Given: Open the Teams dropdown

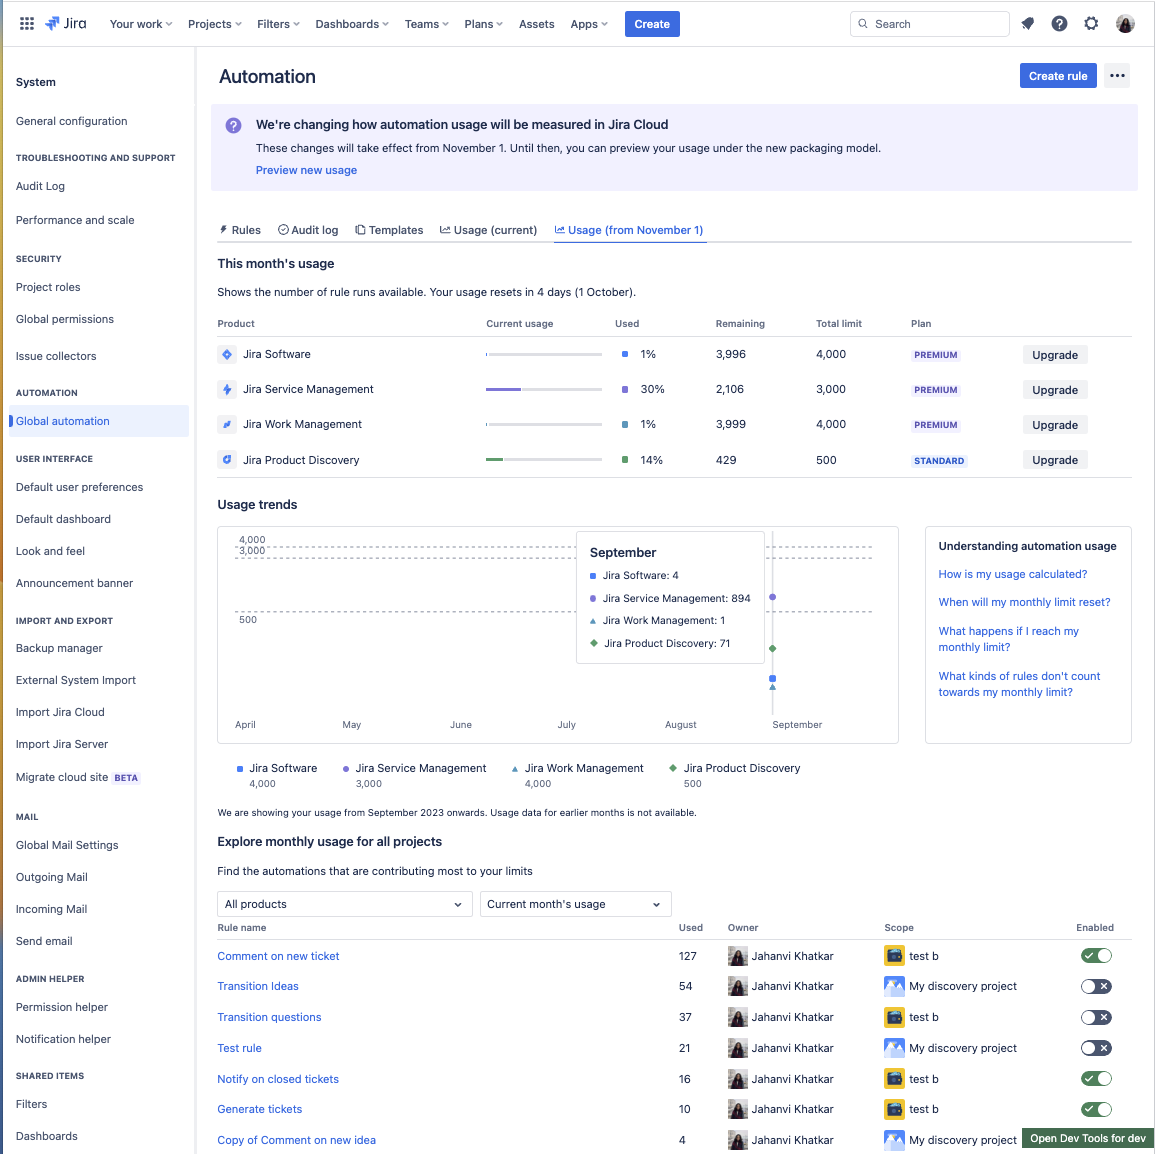Looking at the screenshot, I should tap(426, 24).
